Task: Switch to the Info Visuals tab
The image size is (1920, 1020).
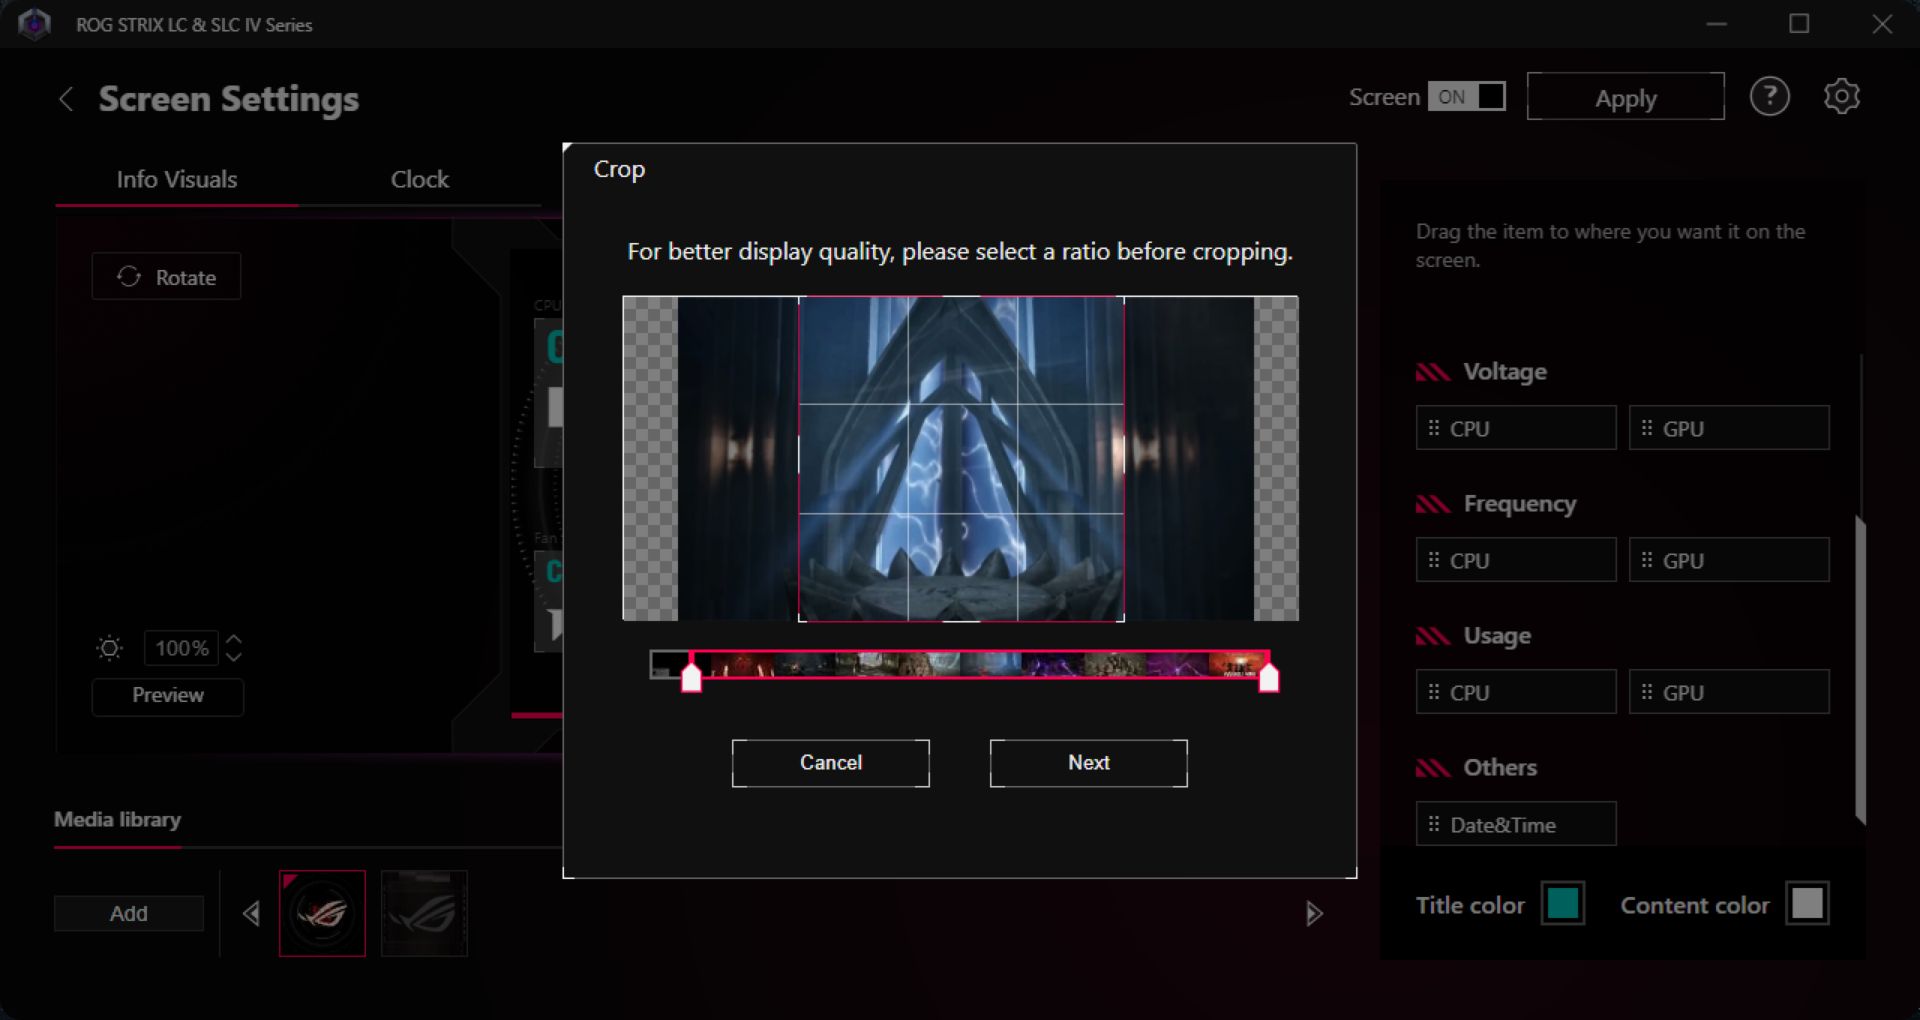Action: pos(177,180)
